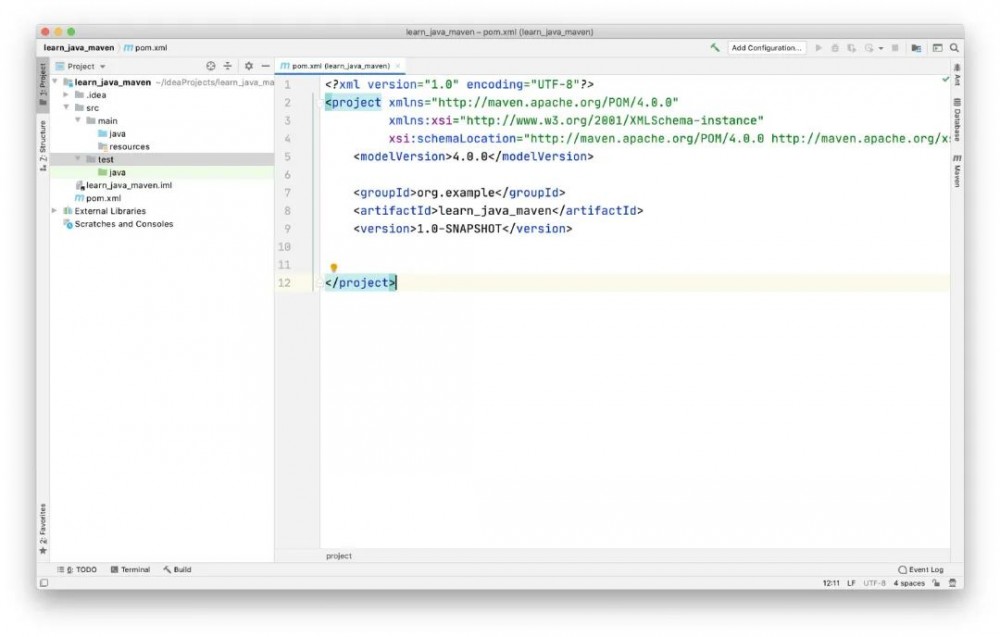Click the Add Configuration button
Image resolution: width=1000 pixels, height=637 pixels.
click(x=766, y=48)
